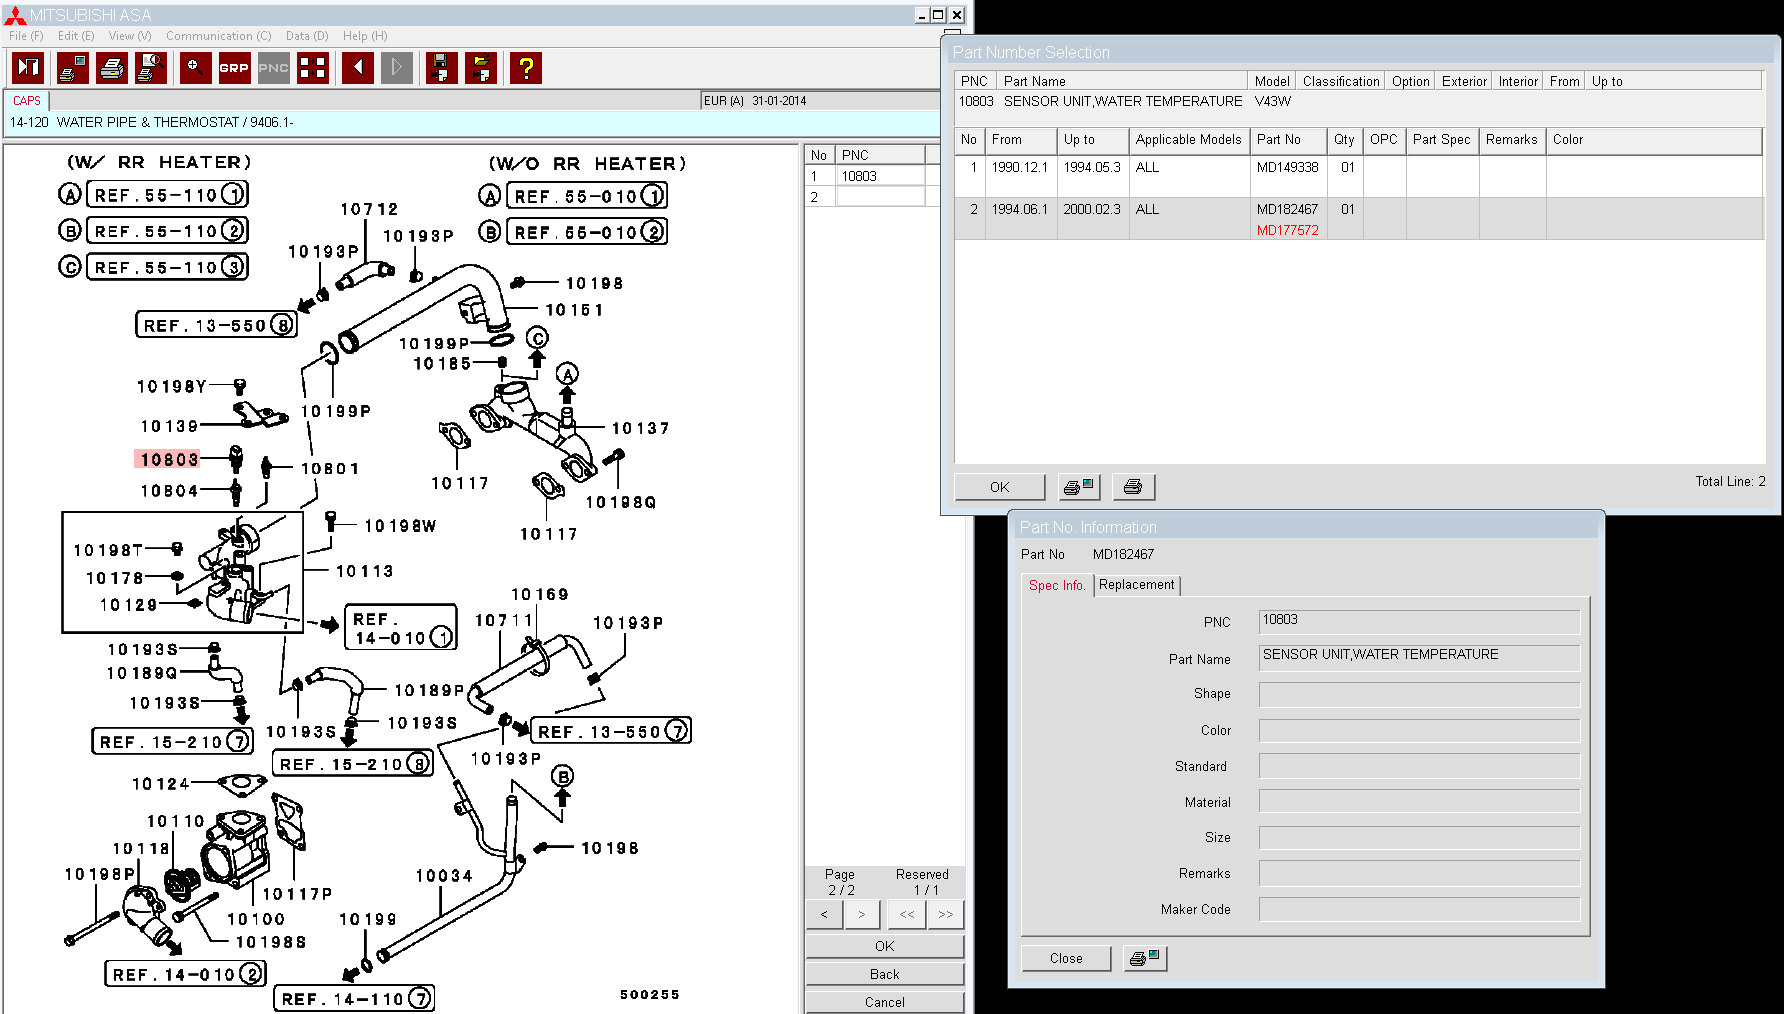
Task: Click Close in Part No. Information dialog
Action: [1065, 958]
